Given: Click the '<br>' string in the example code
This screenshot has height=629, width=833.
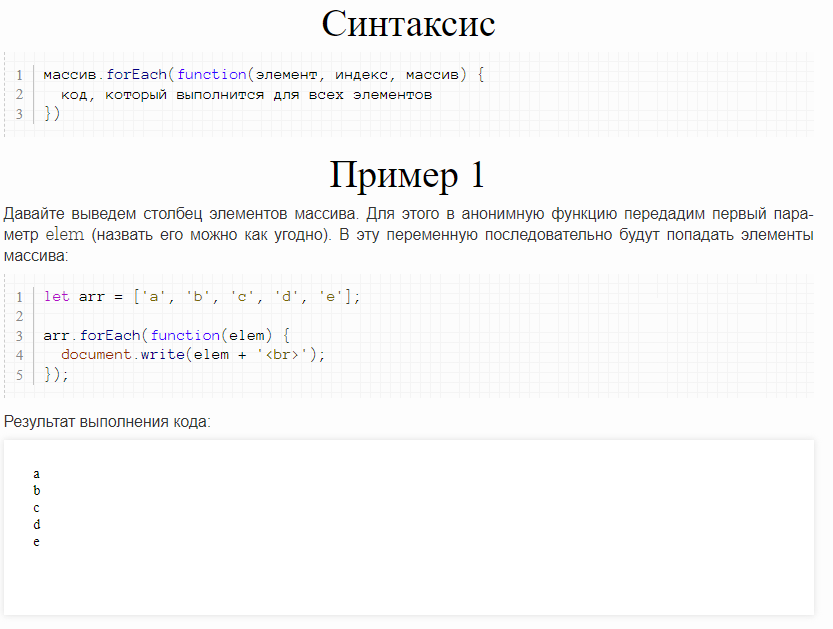Looking at the screenshot, I should pyautogui.click(x=282, y=354).
